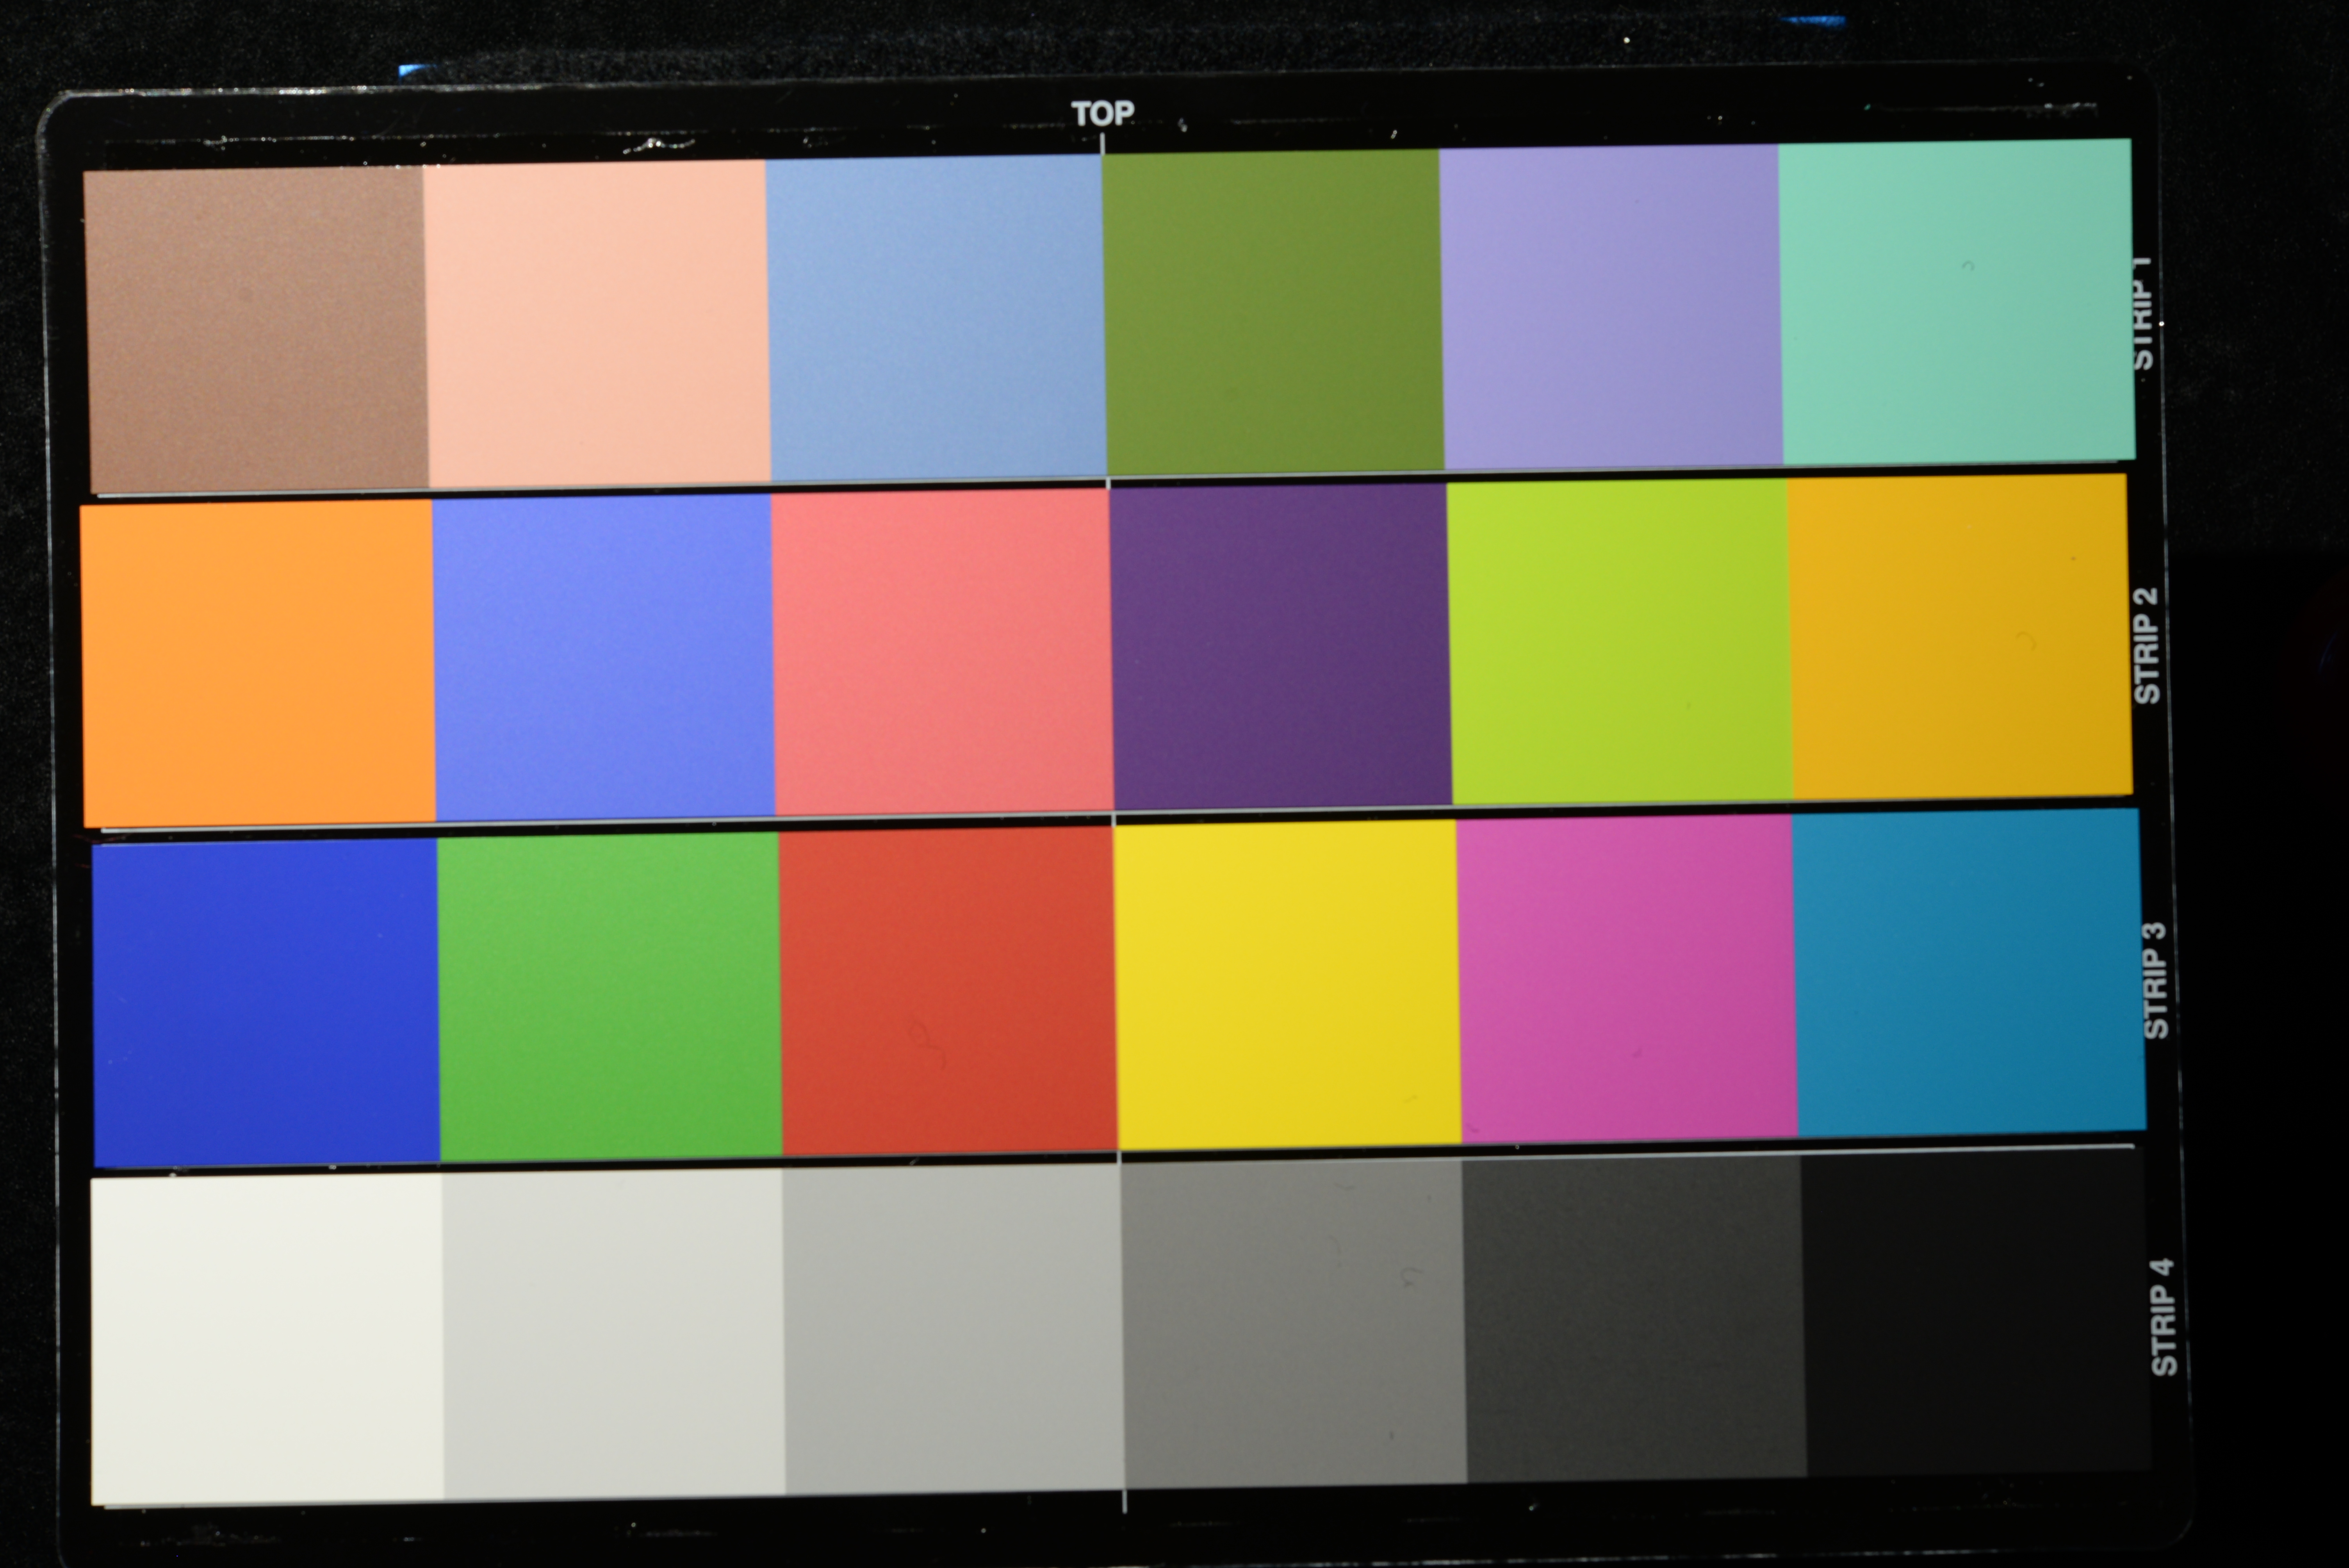Pick the sky blue patch in Strip 1
The width and height of the screenshot is (2349, 1568).
(x=936, y=317)
